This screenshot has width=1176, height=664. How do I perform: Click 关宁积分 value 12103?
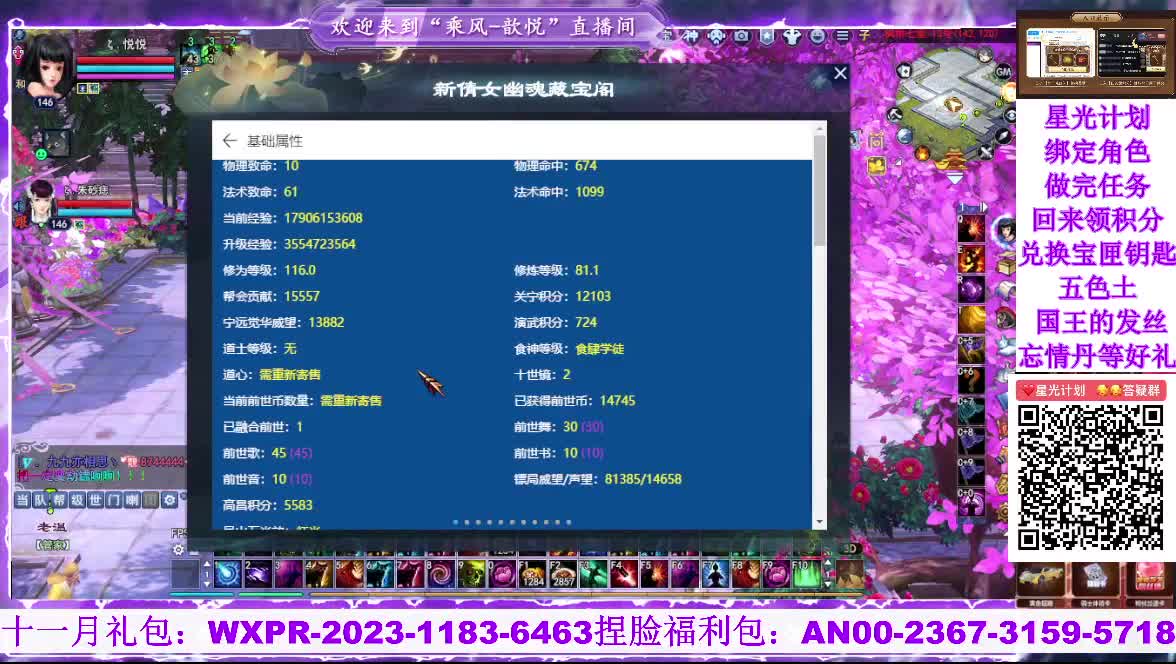coord(593,296)
